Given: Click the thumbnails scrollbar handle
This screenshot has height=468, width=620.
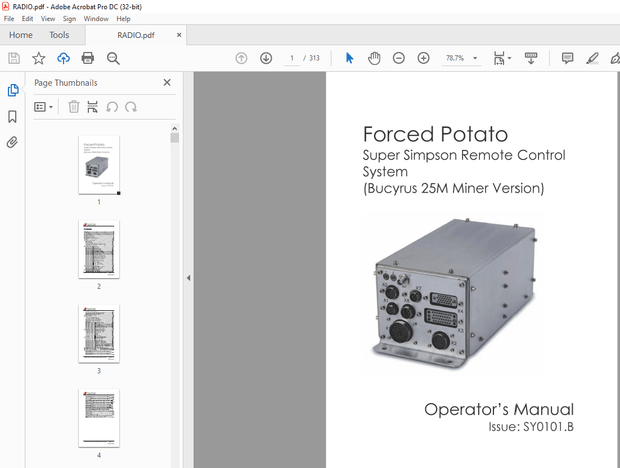Looking at the screenshot, I should (174, 138).
